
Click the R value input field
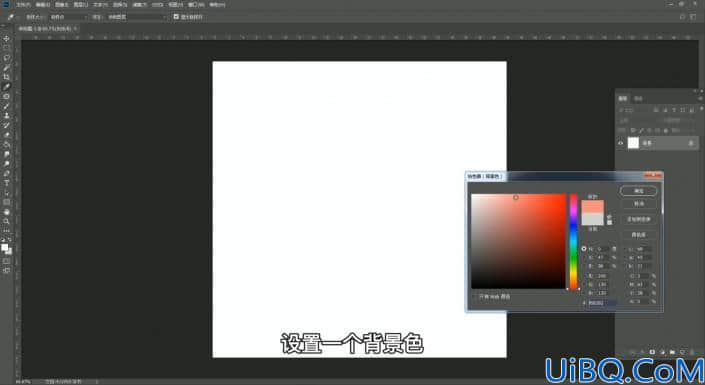602,276
